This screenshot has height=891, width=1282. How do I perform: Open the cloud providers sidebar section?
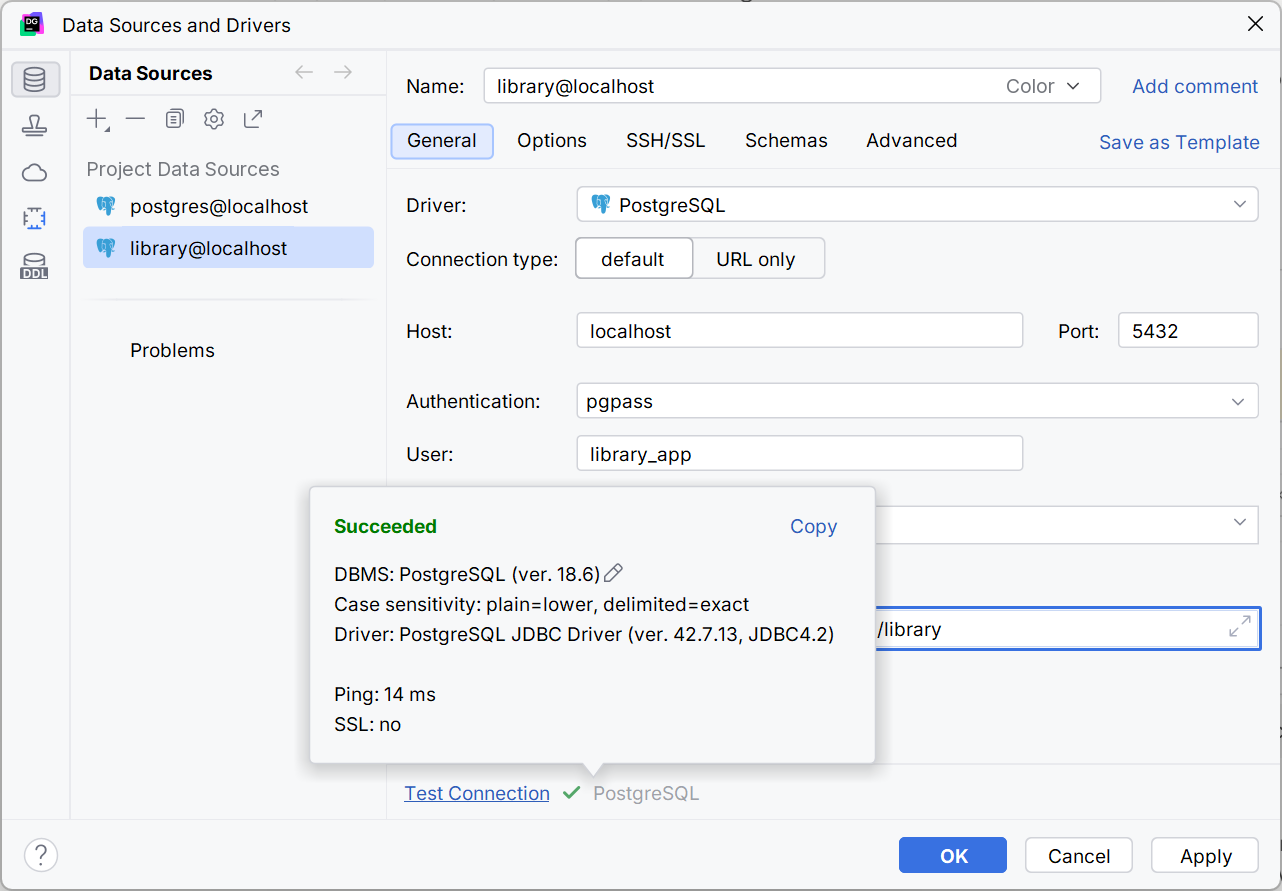[x=35, y=173]
